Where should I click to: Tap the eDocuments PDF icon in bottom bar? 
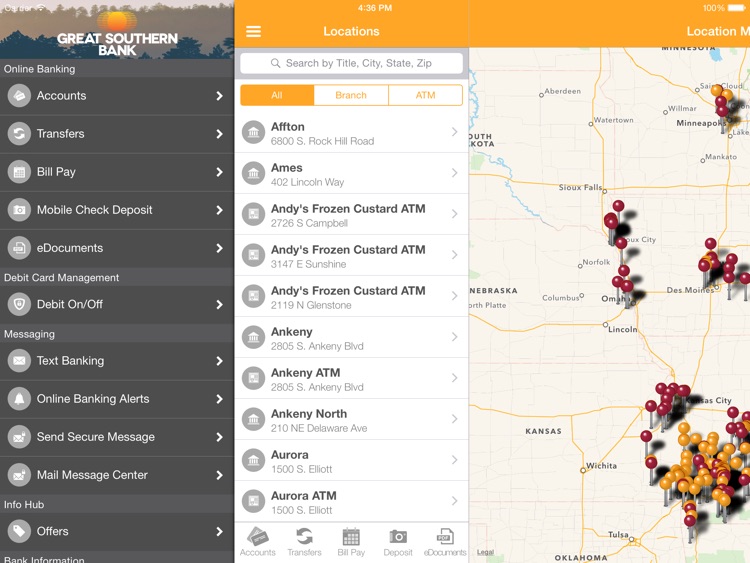445,536
